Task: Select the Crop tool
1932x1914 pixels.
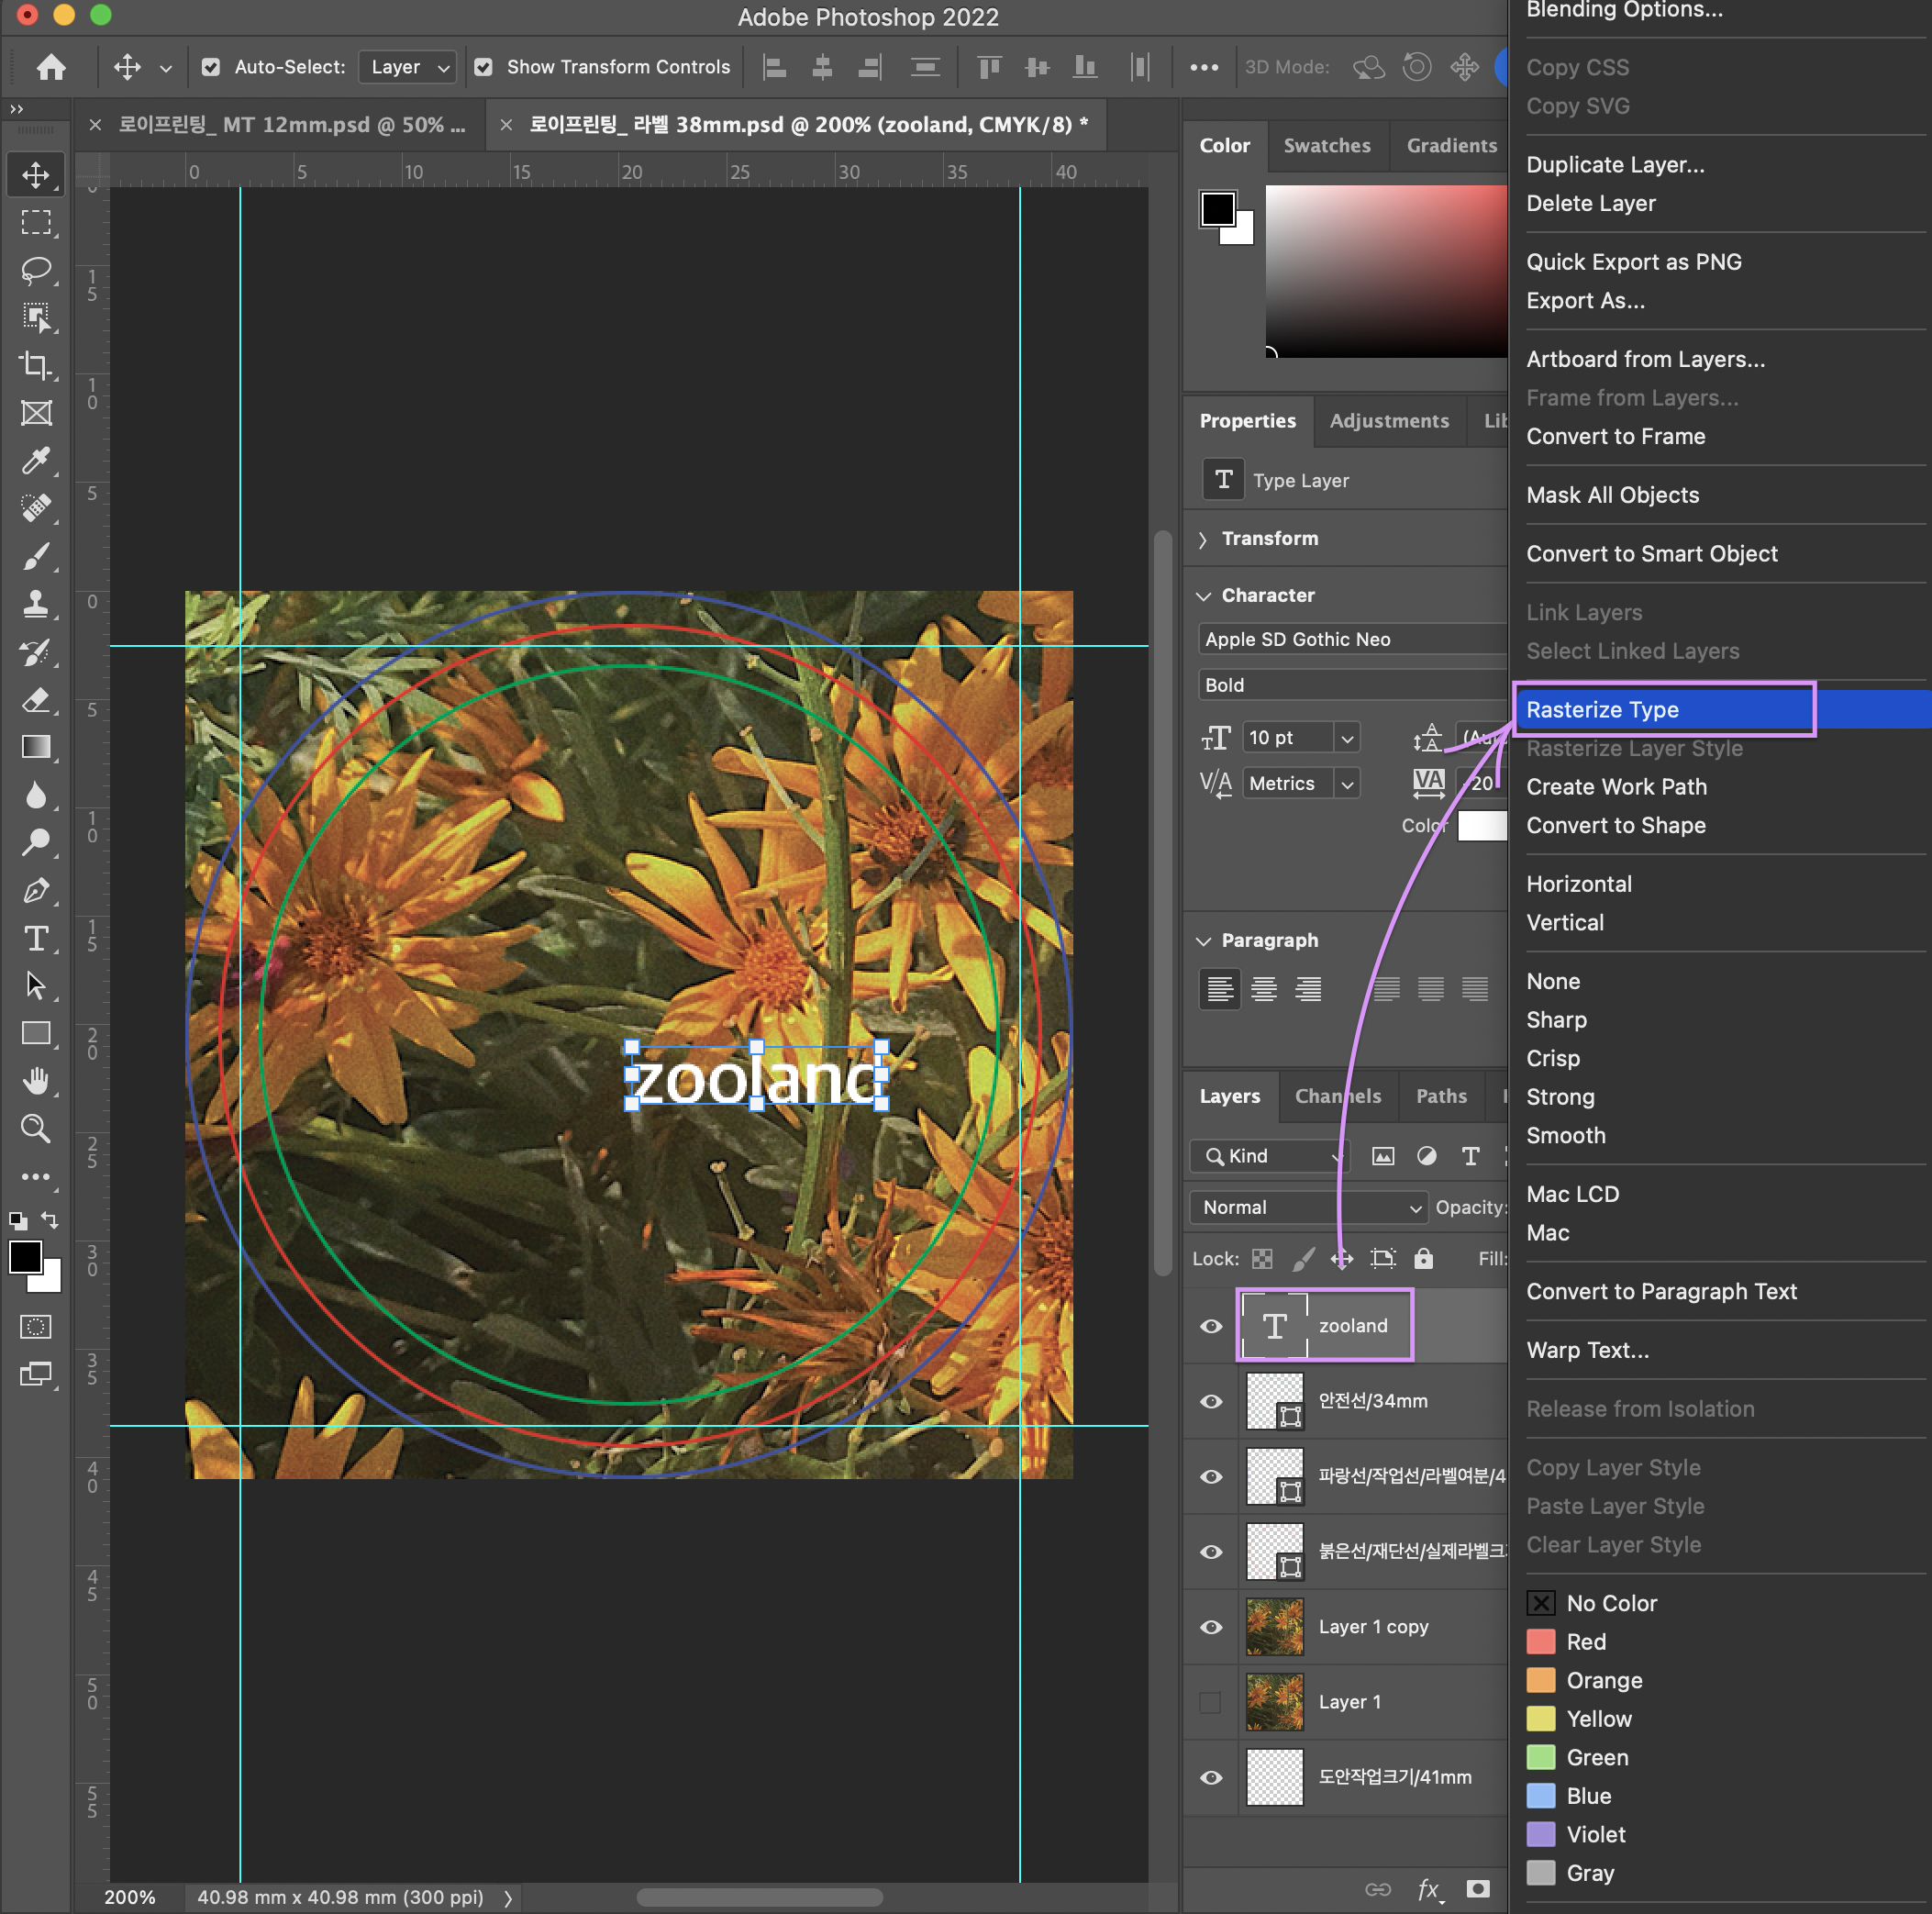Action: pos(36,366)
